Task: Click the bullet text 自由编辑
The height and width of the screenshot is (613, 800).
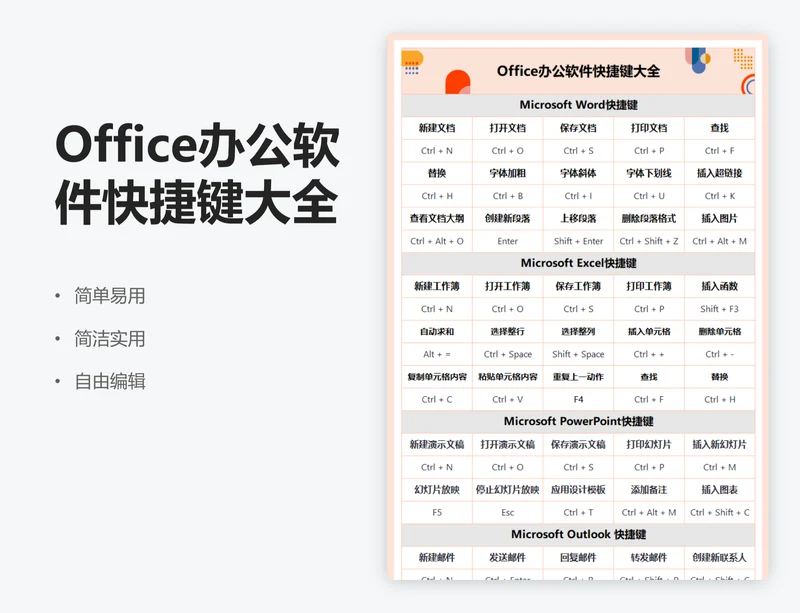Action: pos(110,381)
